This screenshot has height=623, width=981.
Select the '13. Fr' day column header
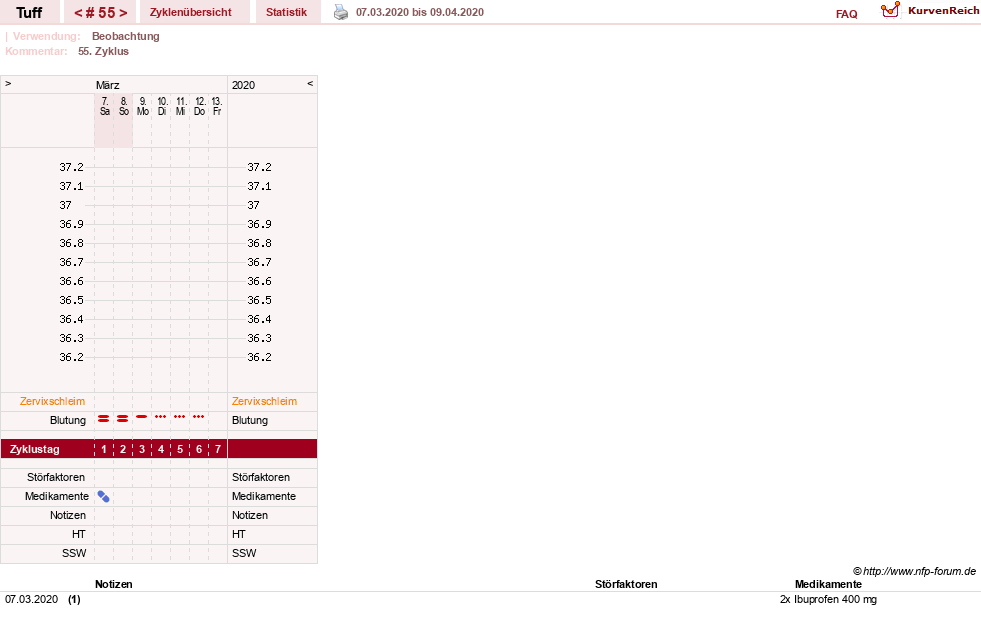click(216, 106)
